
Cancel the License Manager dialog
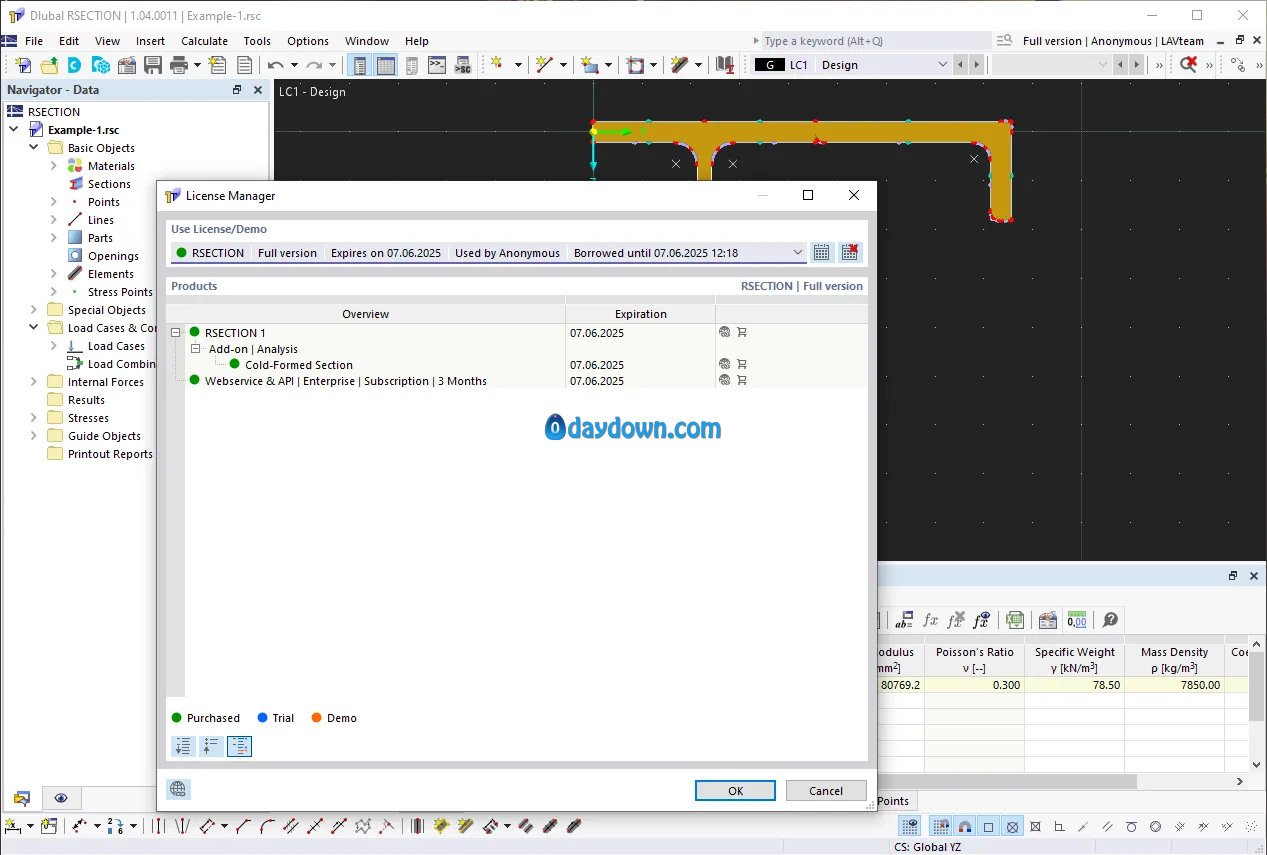click(x=826, y=790)
